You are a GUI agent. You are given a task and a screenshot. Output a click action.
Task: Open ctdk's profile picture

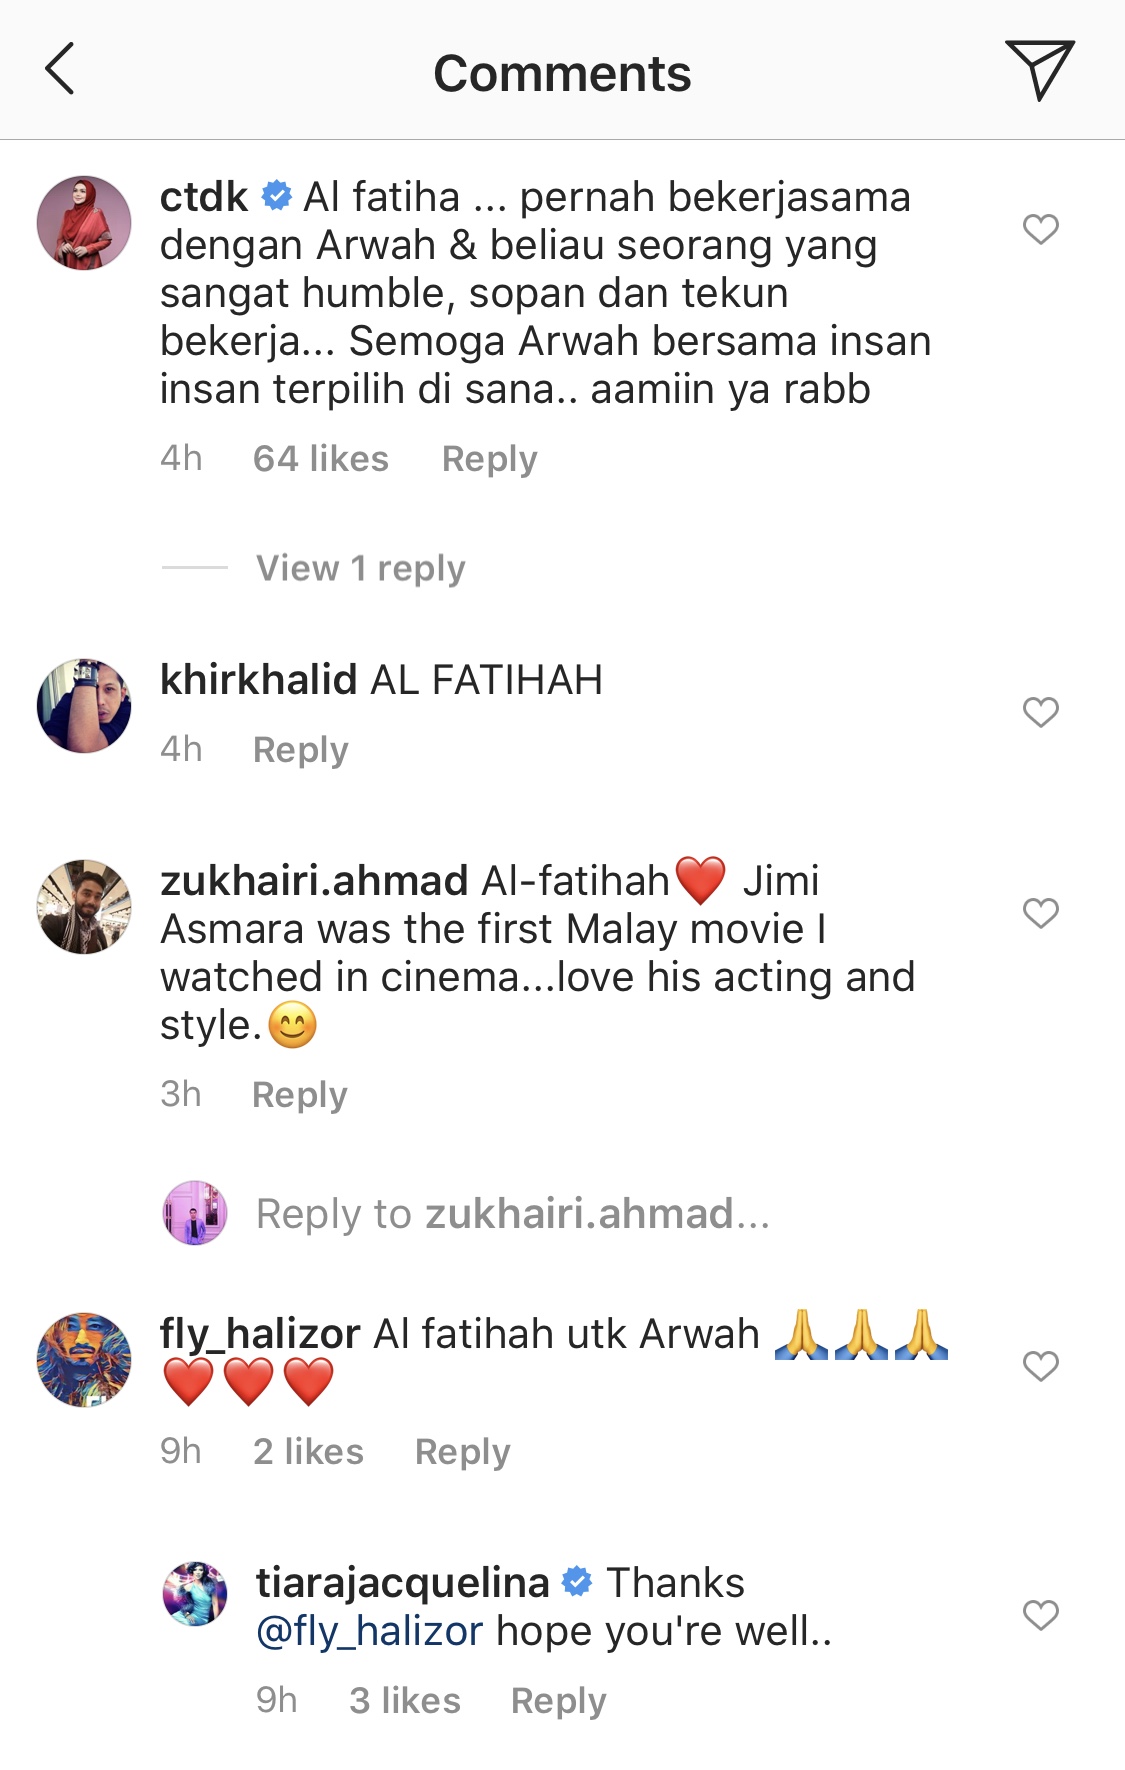click(x=84, y=223)
